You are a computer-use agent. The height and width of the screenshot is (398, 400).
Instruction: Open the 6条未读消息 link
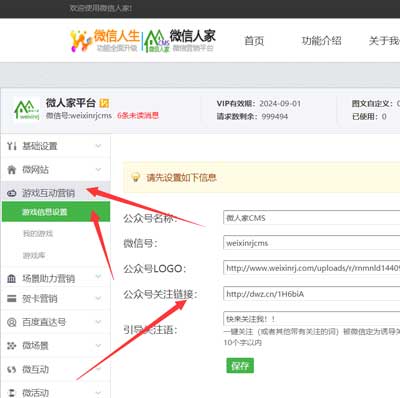tap(138, 116)
